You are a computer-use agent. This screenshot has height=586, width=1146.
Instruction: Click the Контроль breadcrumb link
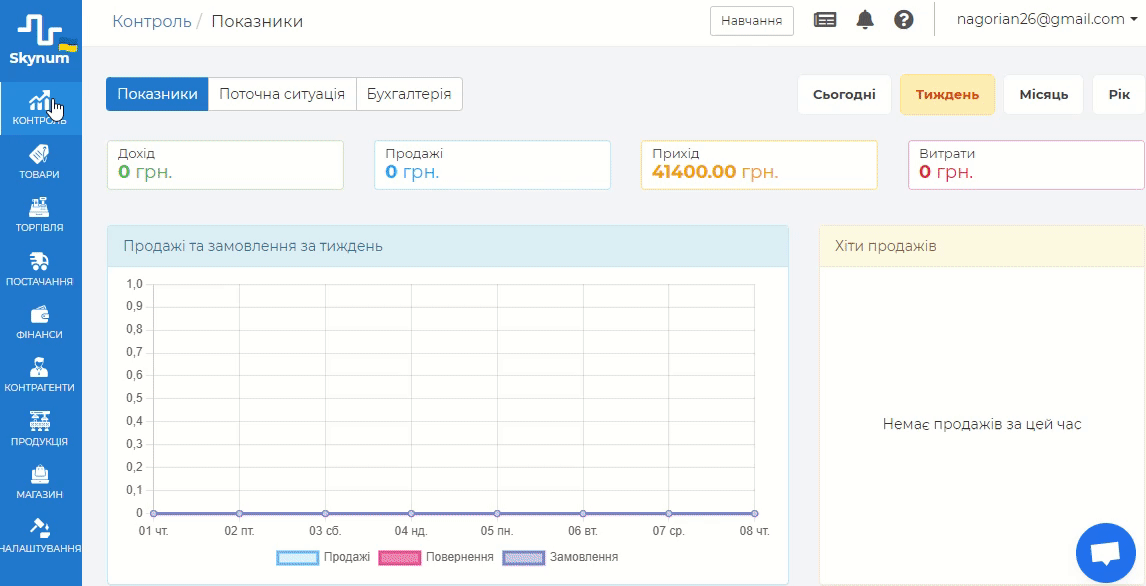coord(152,21)
